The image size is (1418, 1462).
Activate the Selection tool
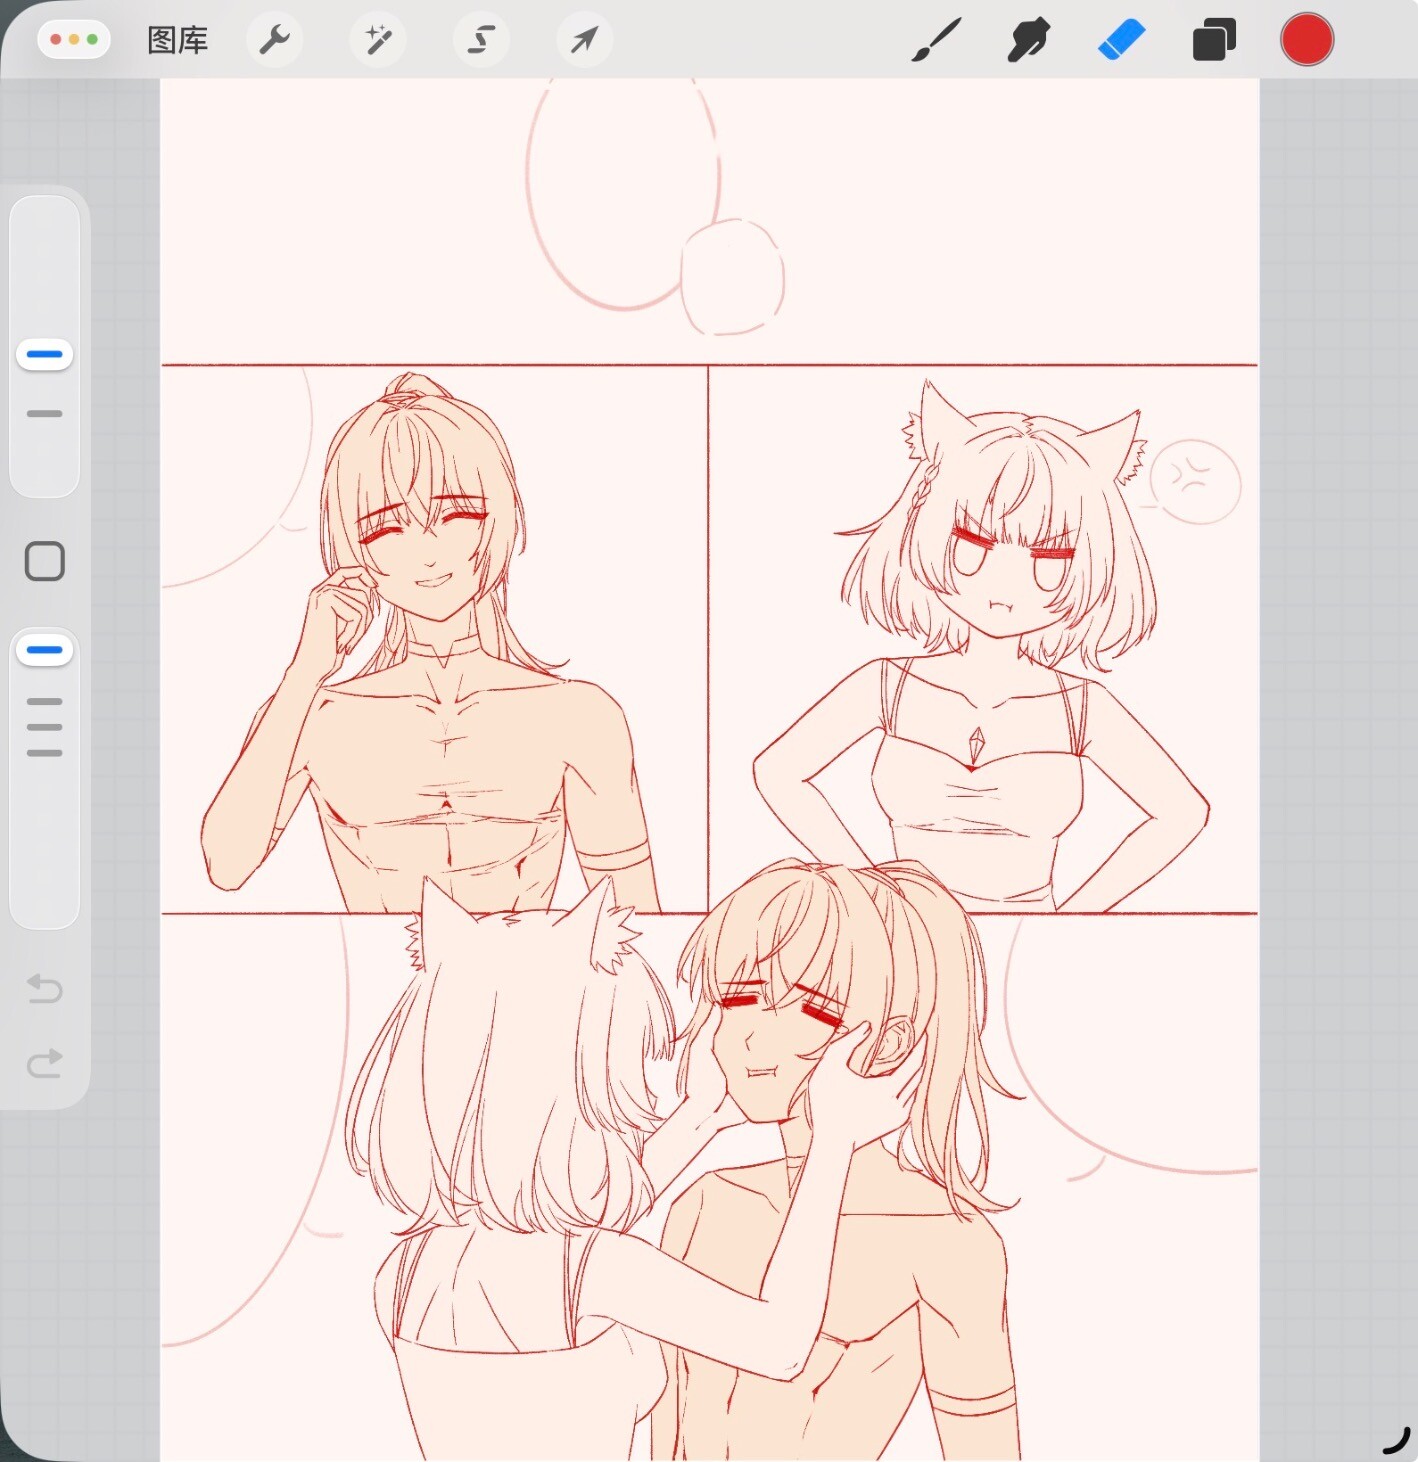click(481, 40)
